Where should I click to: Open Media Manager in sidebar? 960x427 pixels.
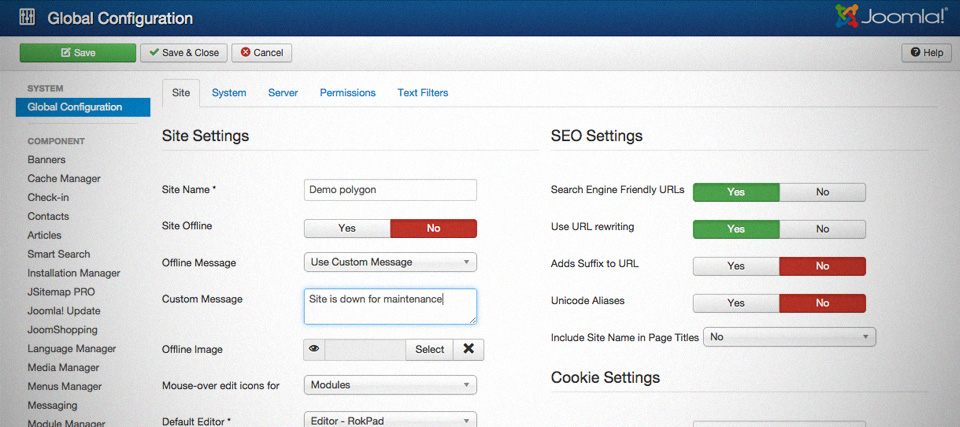[x=63, y=368]
